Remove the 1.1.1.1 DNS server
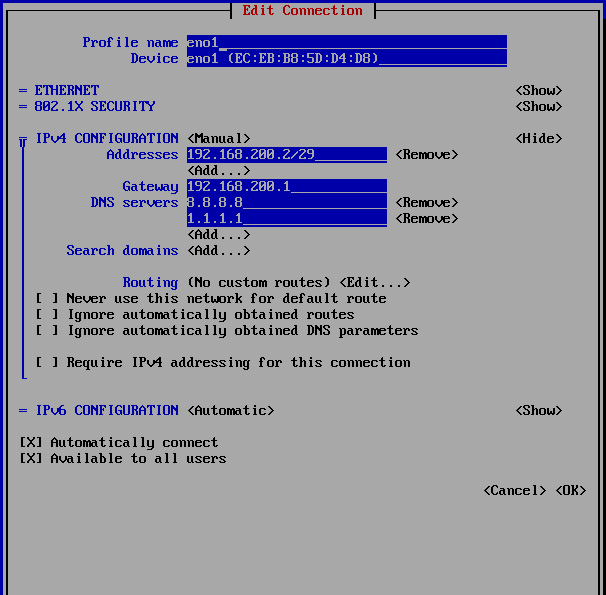 pyautogui.click(x=427, y=219)
